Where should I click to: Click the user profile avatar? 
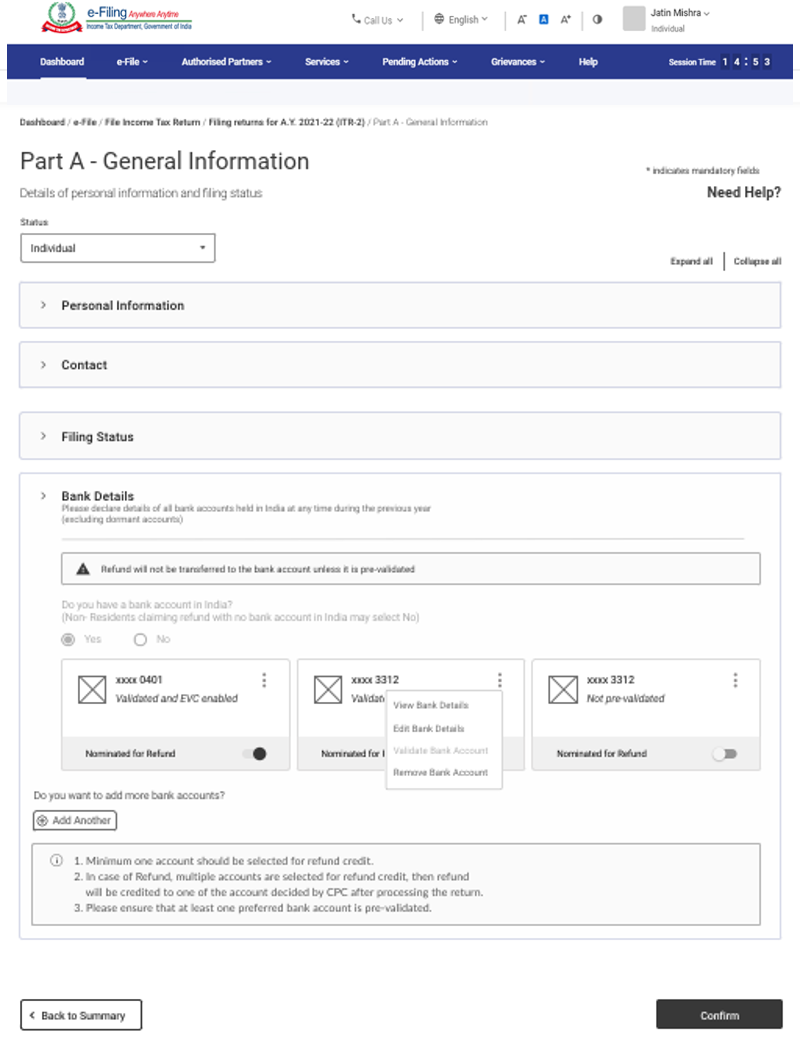point(634,19)
